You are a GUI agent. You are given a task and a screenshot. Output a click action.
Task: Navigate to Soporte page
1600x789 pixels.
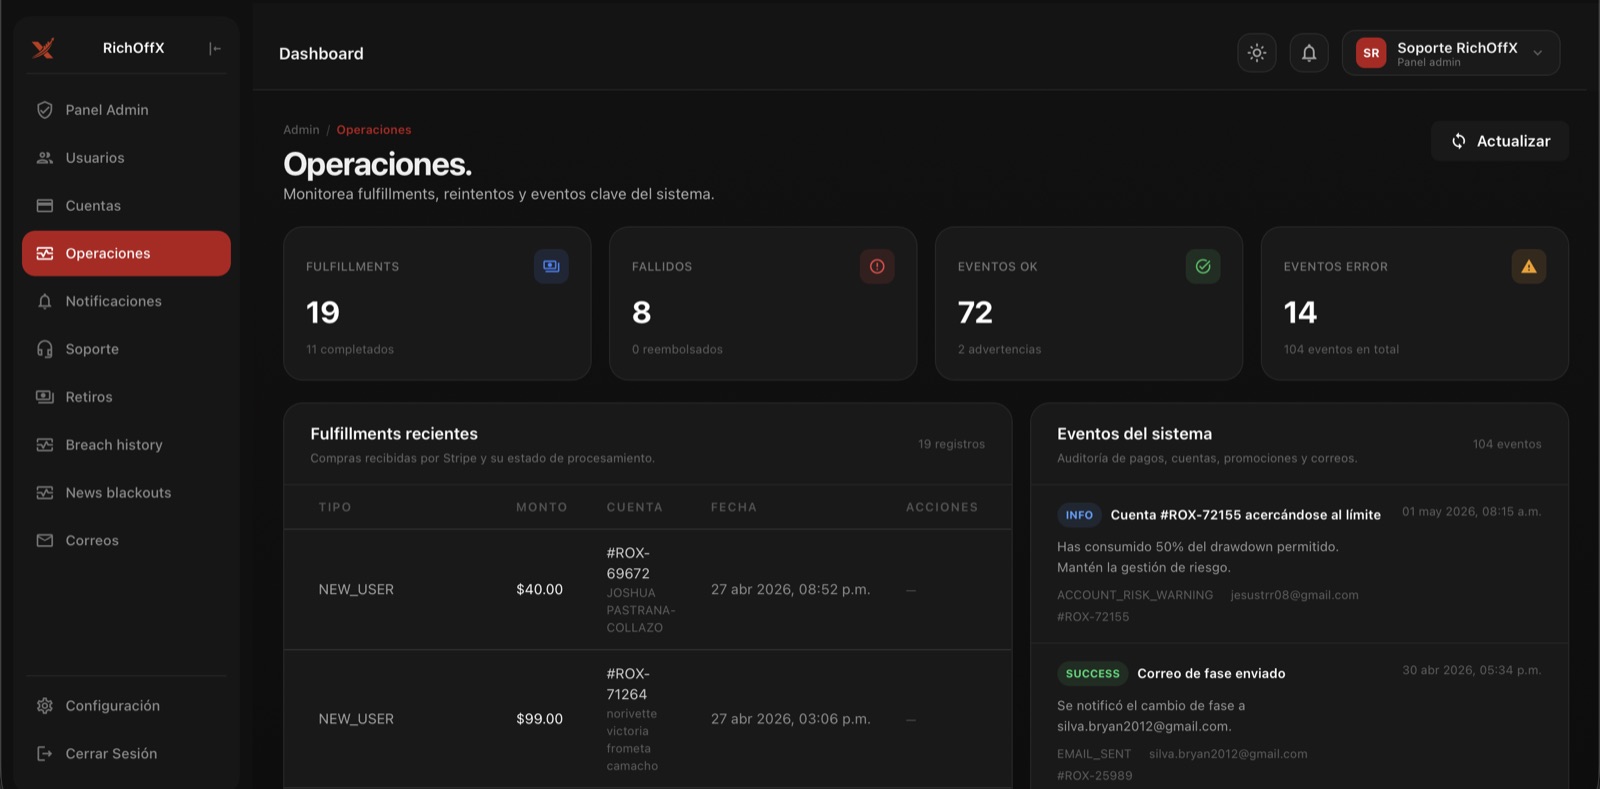[126, 349]
